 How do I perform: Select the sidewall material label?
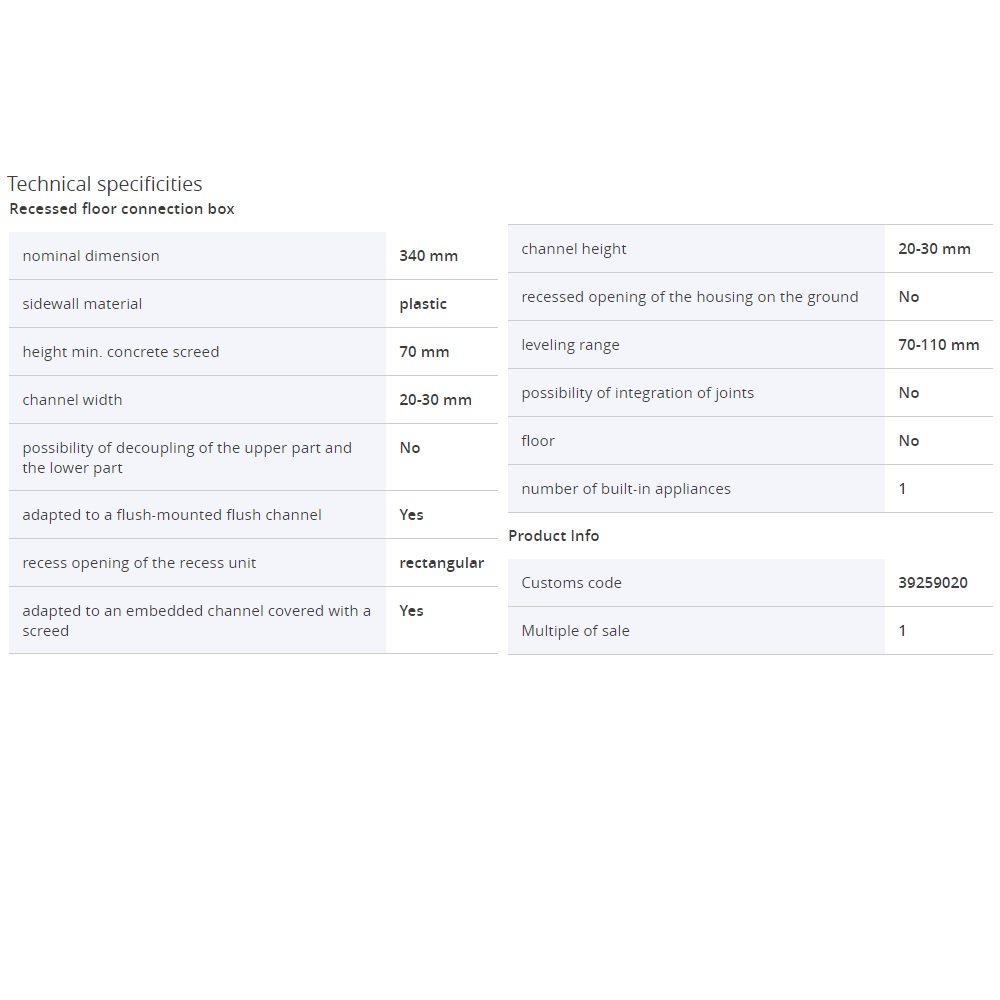(82, 304)
